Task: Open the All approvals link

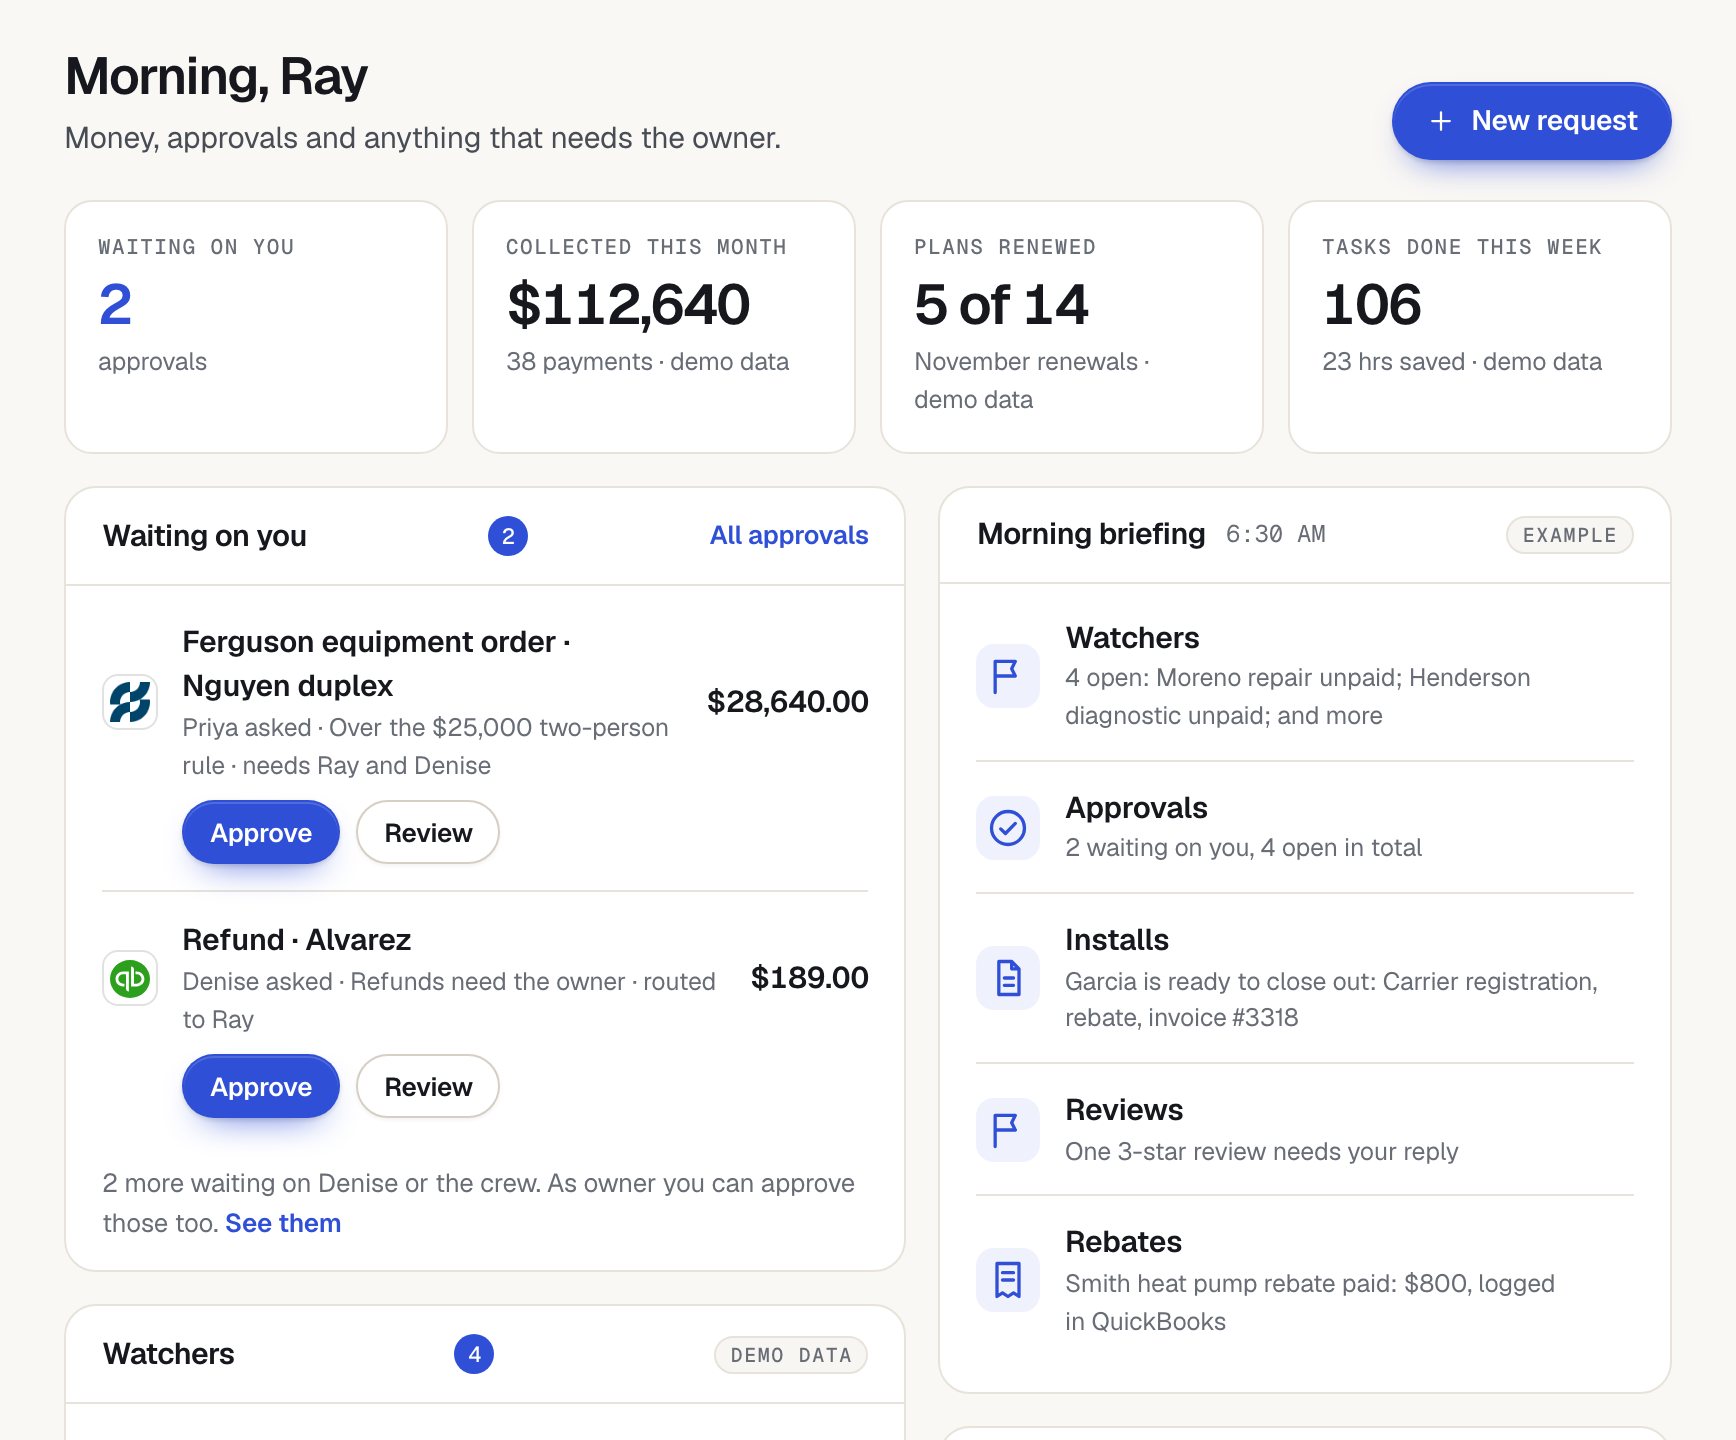Action: click(789, 535)
